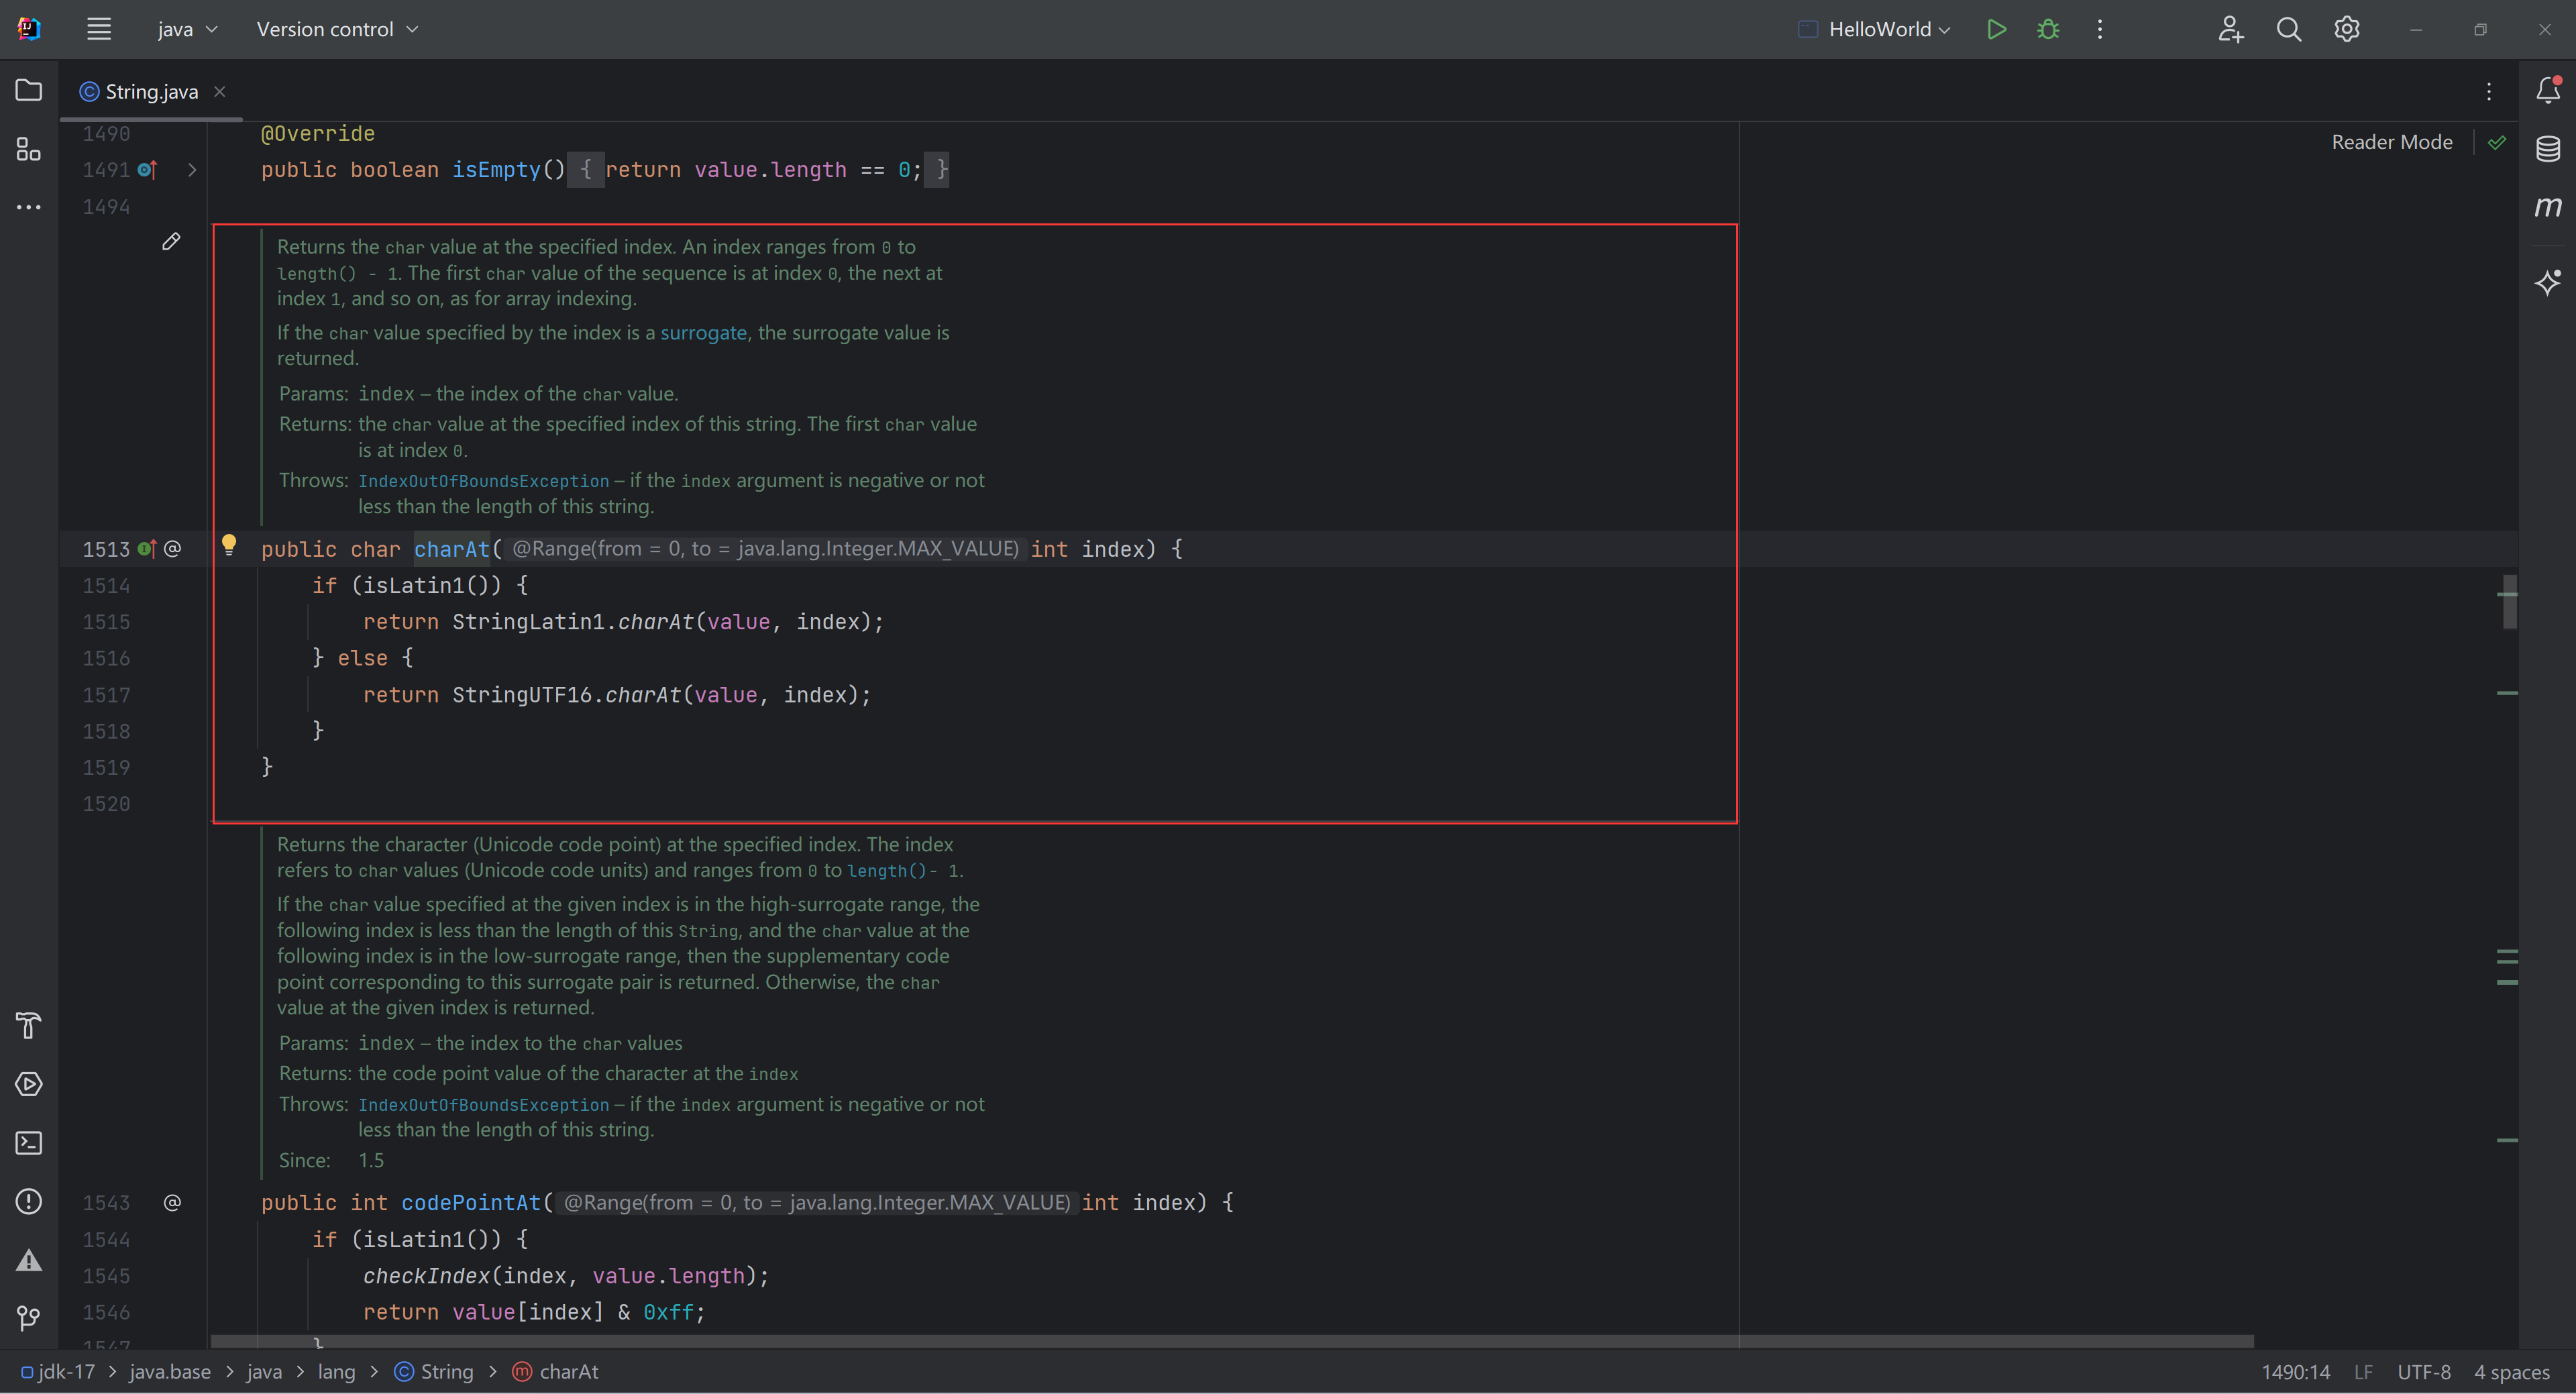Open the Terminal tool window
Screen dimensions: 2576x1394
pos(29,1143)
